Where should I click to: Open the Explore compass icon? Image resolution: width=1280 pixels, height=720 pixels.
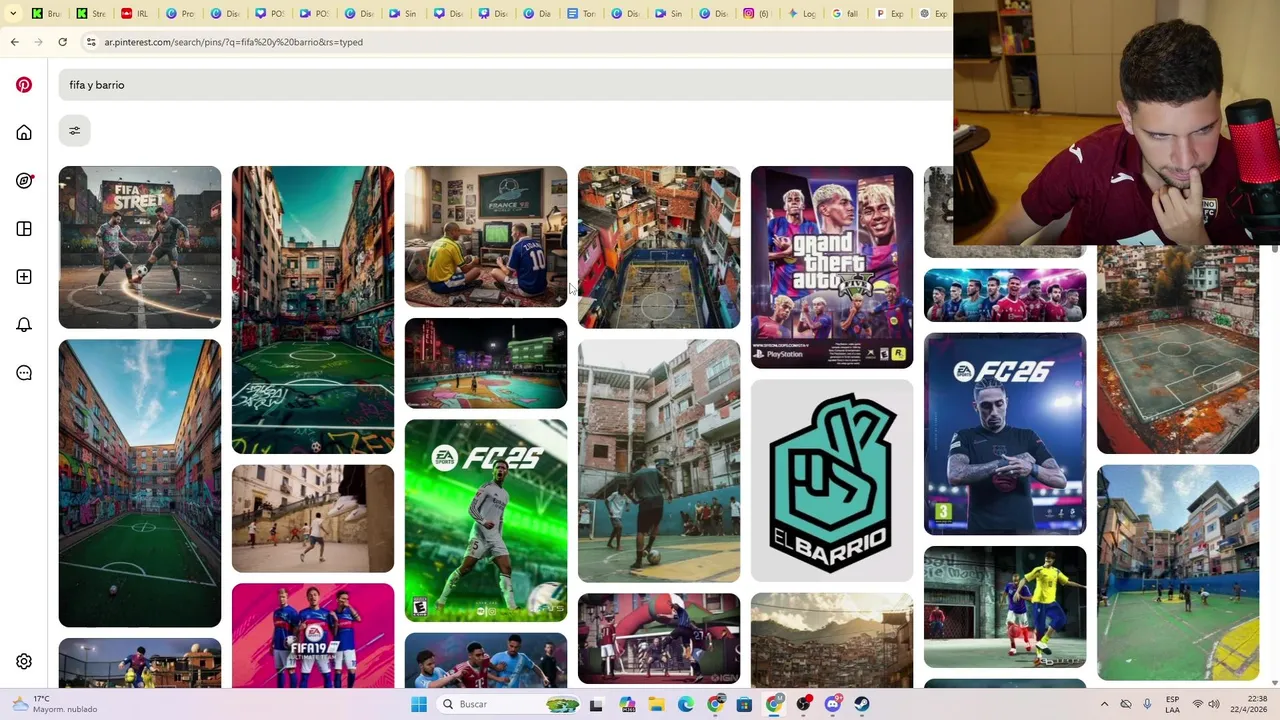24,181
